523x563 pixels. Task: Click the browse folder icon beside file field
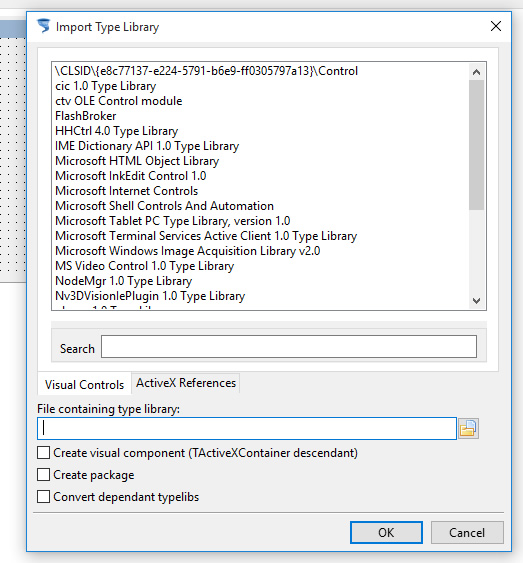pyautogui.click(x=468, y=428)
